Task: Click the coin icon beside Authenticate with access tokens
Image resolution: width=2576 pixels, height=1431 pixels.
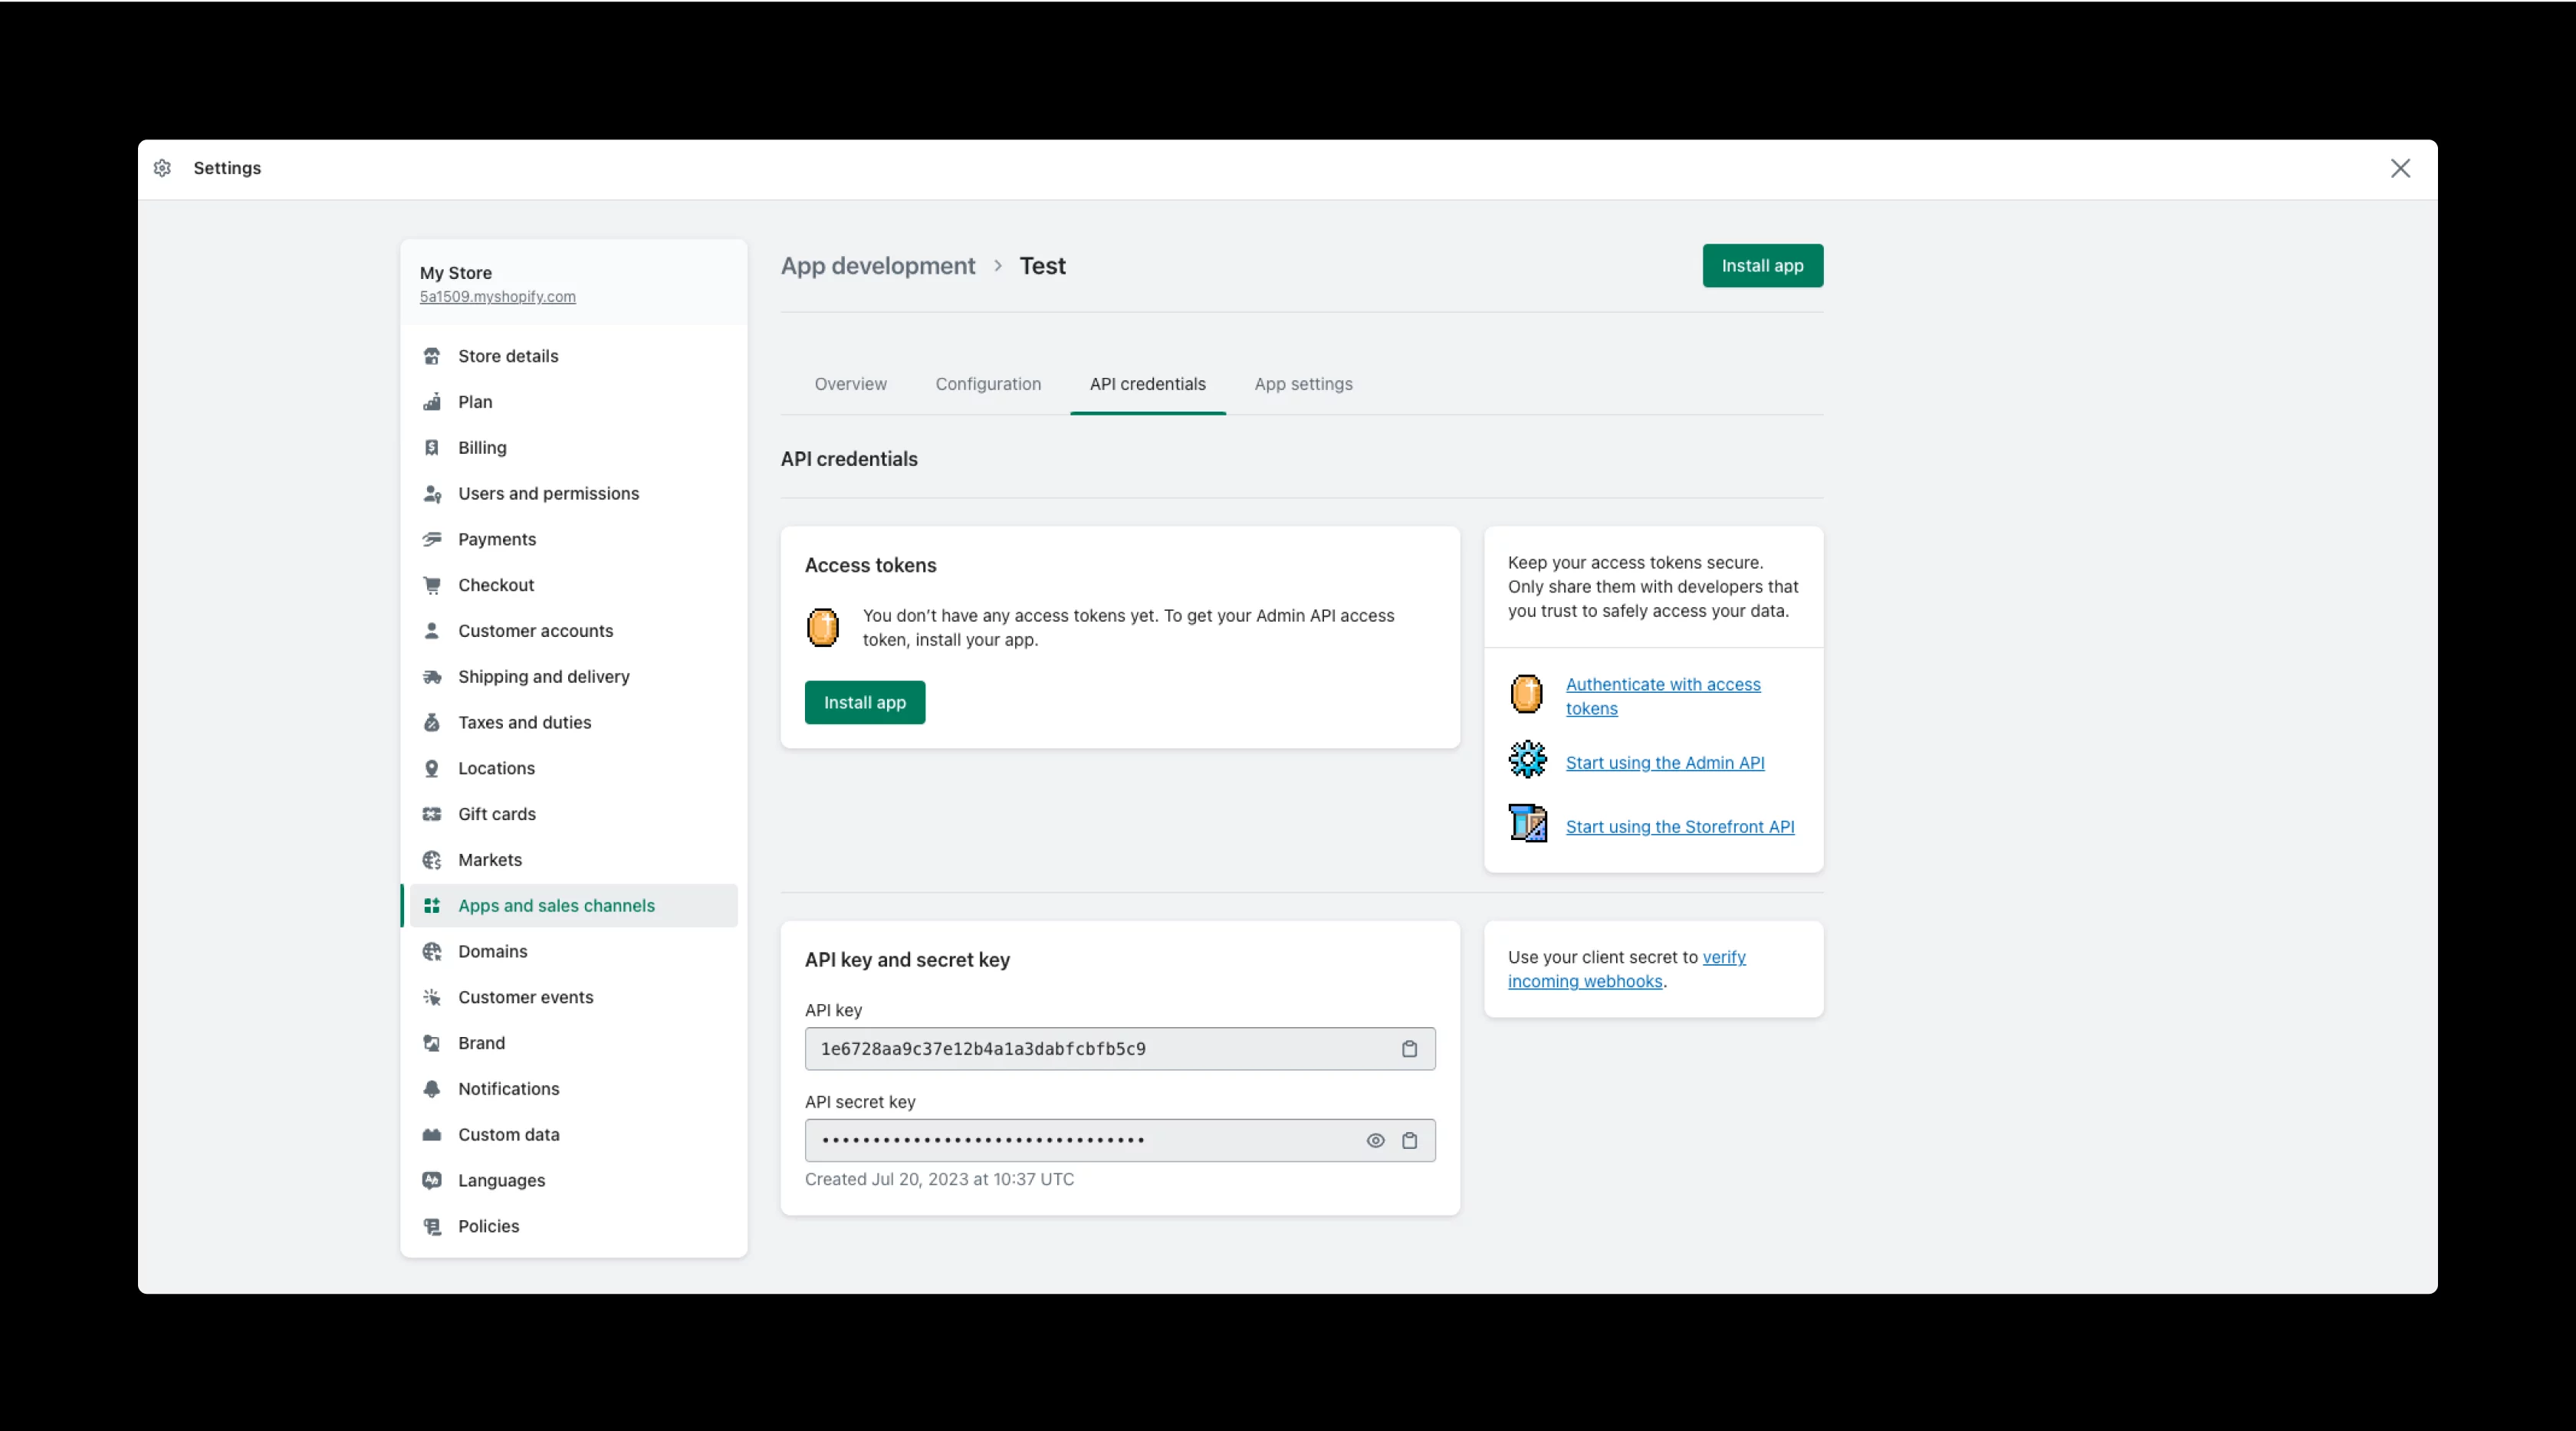Action: (1527, 694)
